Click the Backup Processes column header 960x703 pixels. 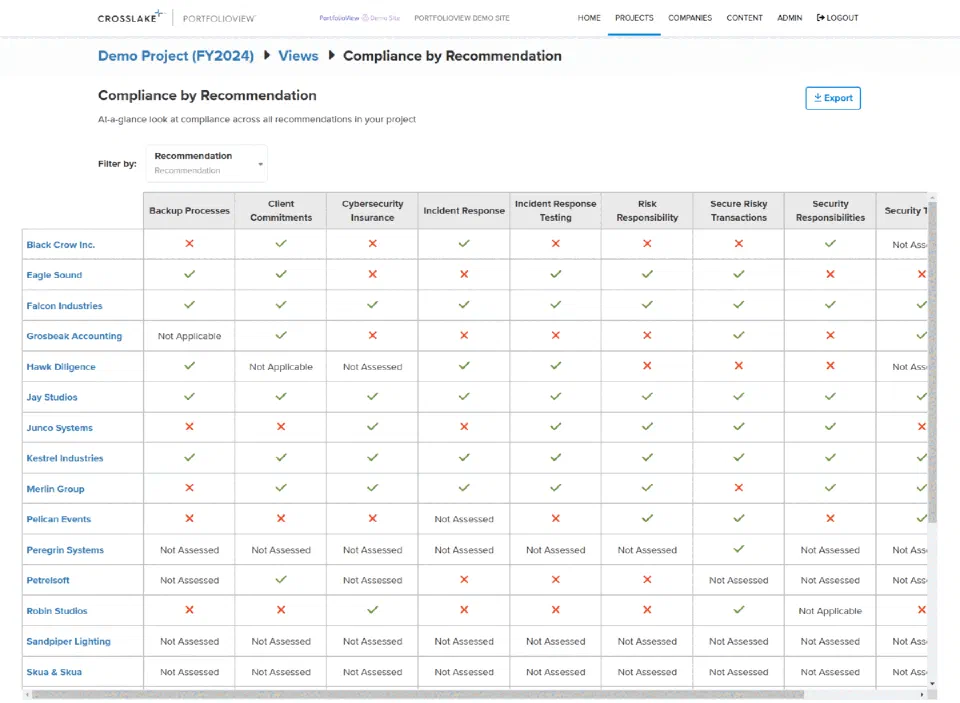(x=189, y=211)
